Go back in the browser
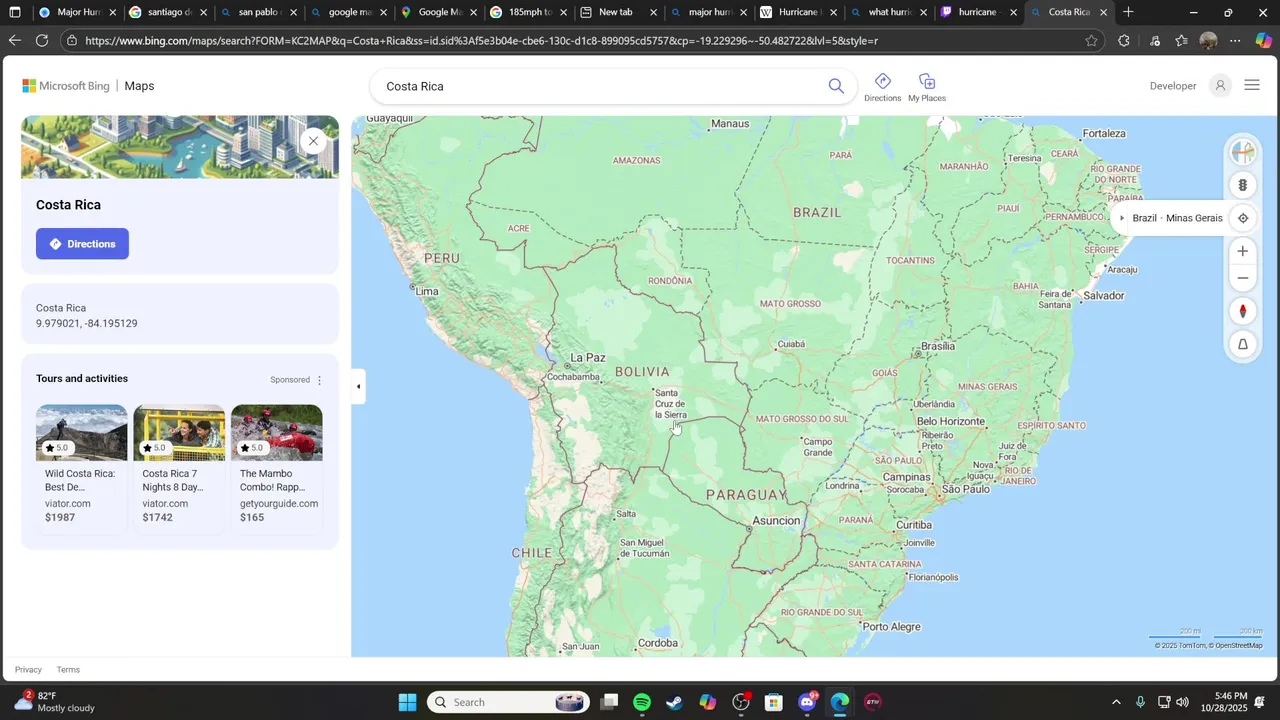This screenshot has width=1280, height=720. pyautogui.click(x=14, y=41)
